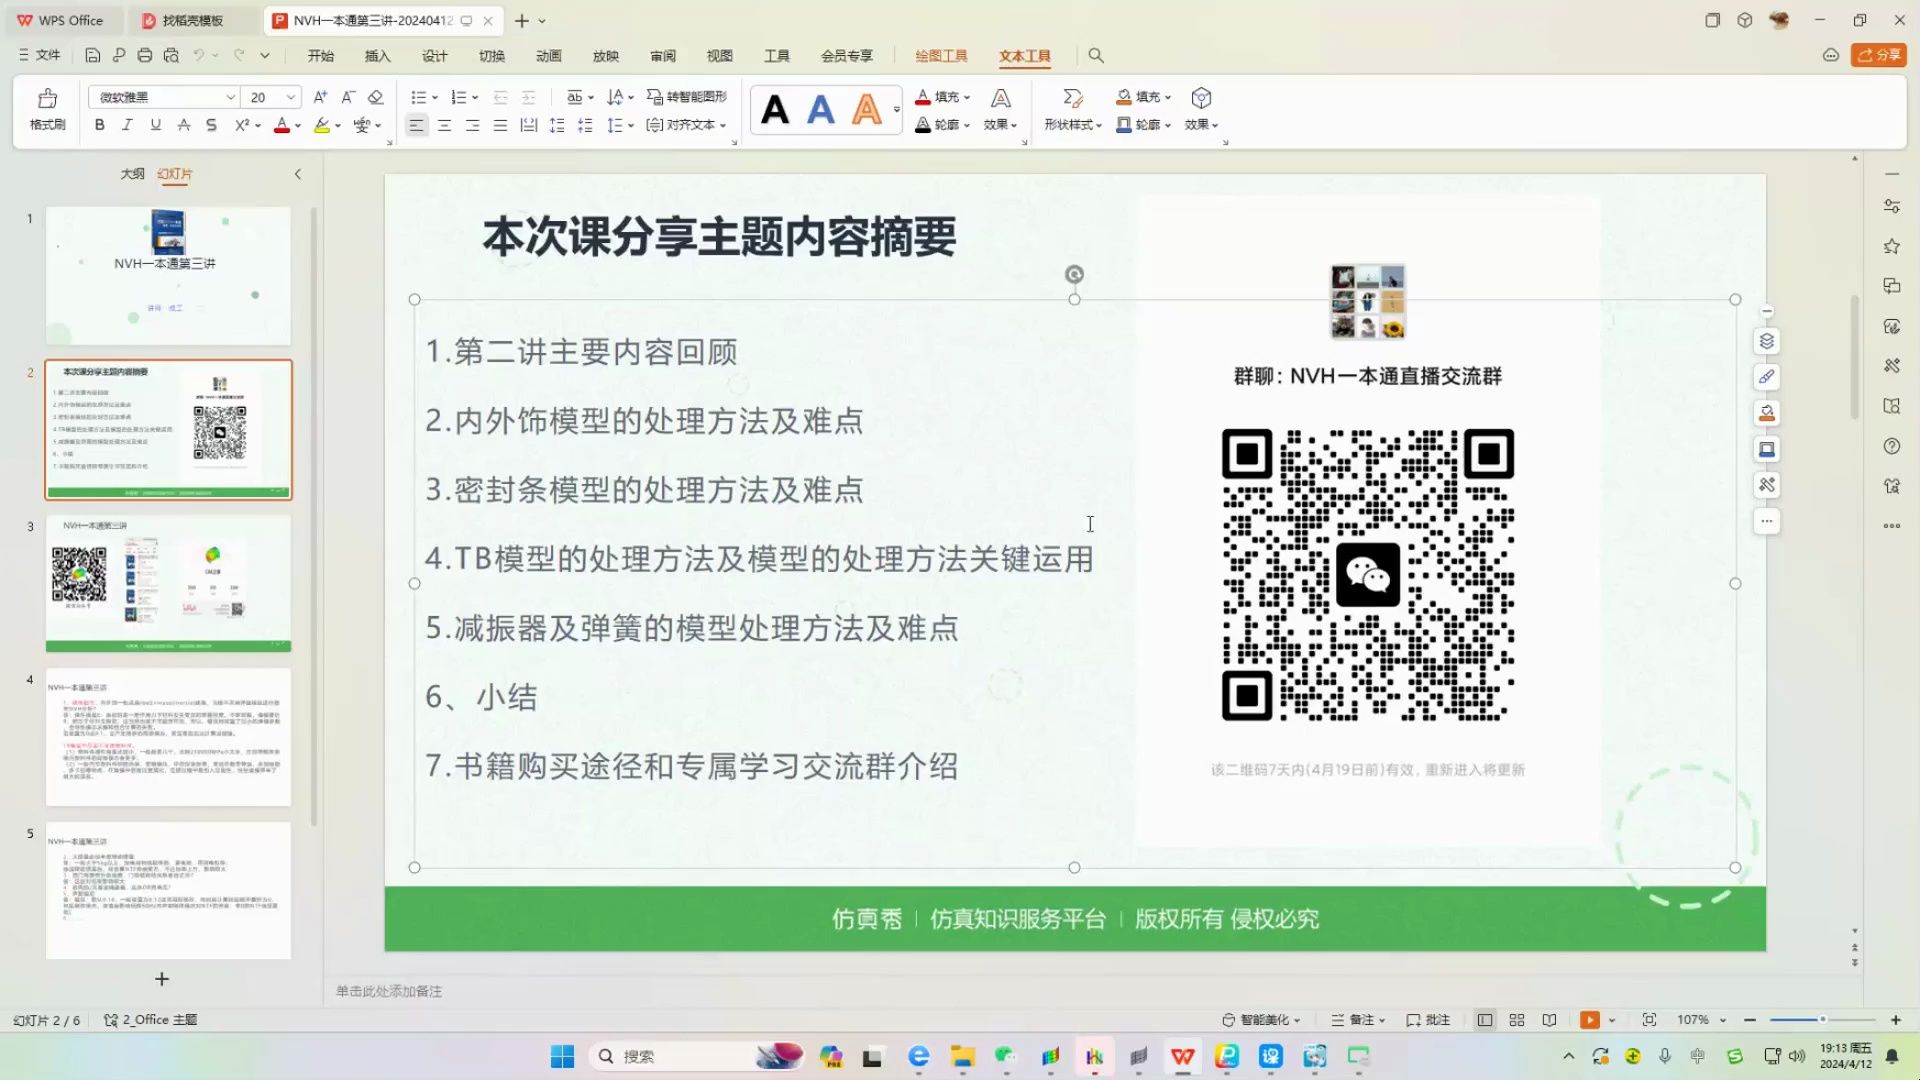Click the save document icon
This screenshot has height=1080, width=1920.
pos(92,56)
